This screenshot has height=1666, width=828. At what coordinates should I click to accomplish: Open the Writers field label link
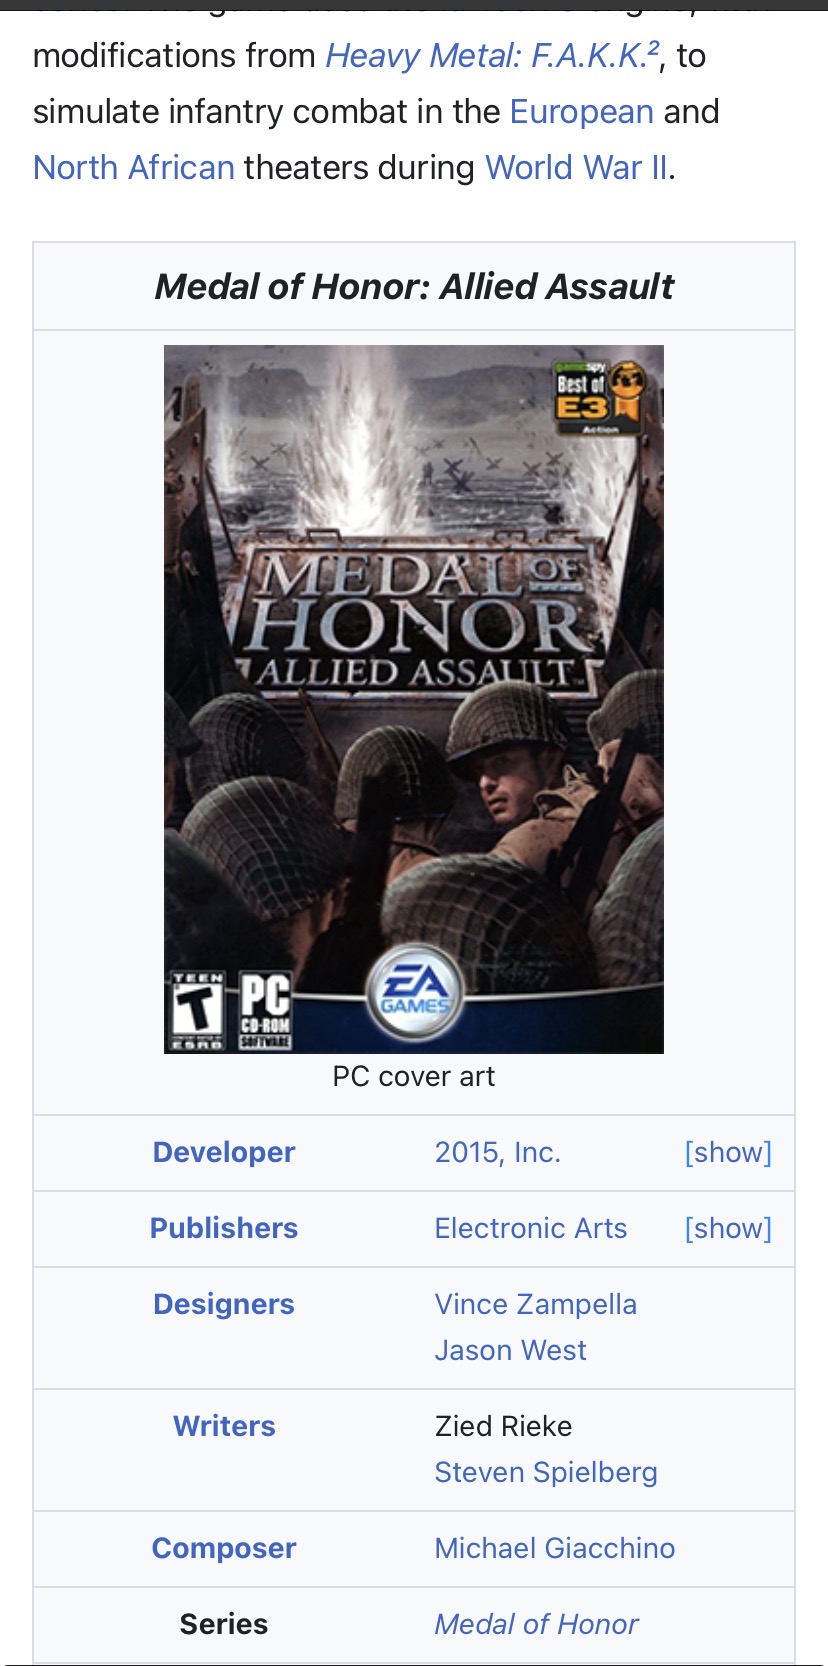[224, 1426]
